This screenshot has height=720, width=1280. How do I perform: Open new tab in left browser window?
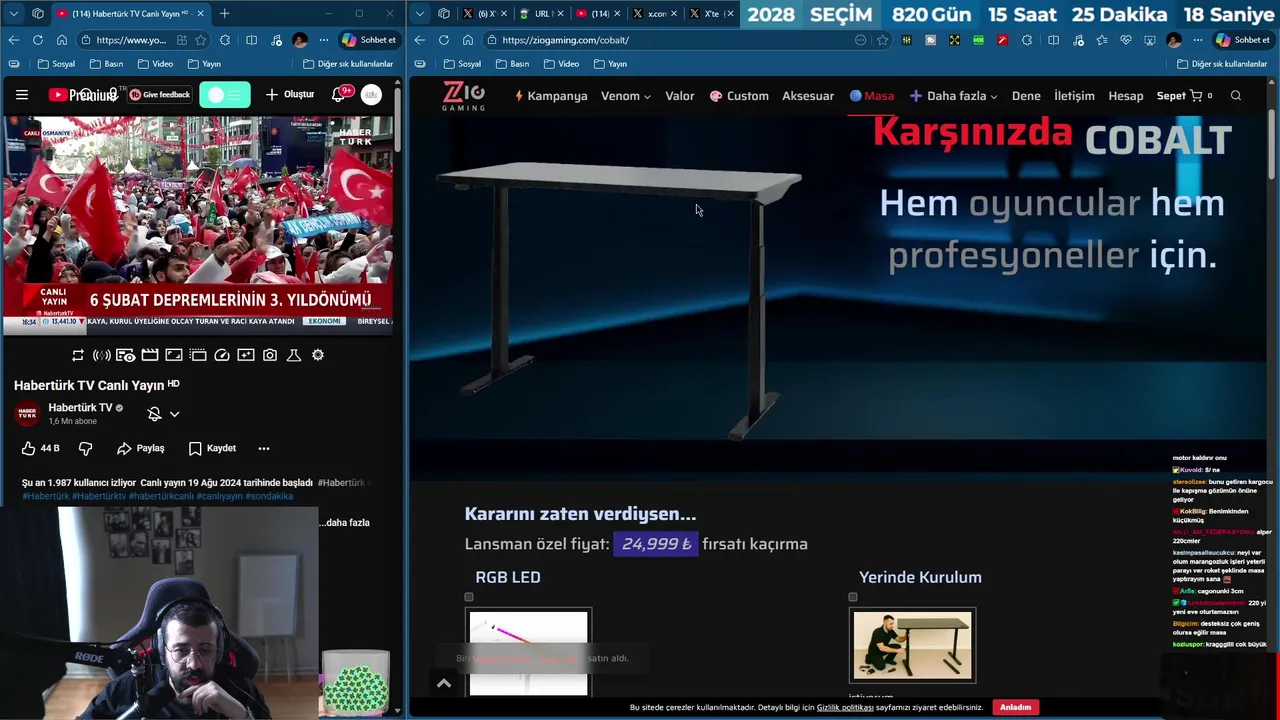coord(224,13)
